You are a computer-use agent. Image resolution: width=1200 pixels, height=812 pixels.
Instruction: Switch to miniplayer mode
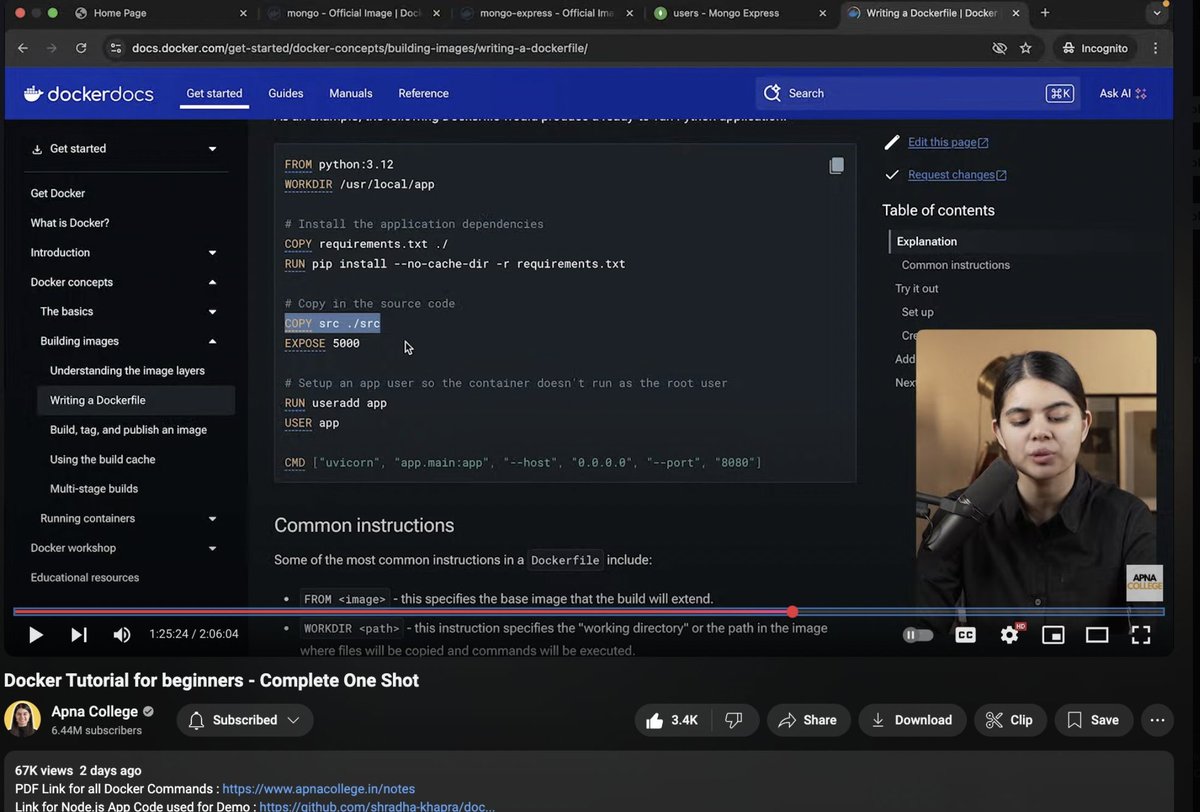(1053, 635)
